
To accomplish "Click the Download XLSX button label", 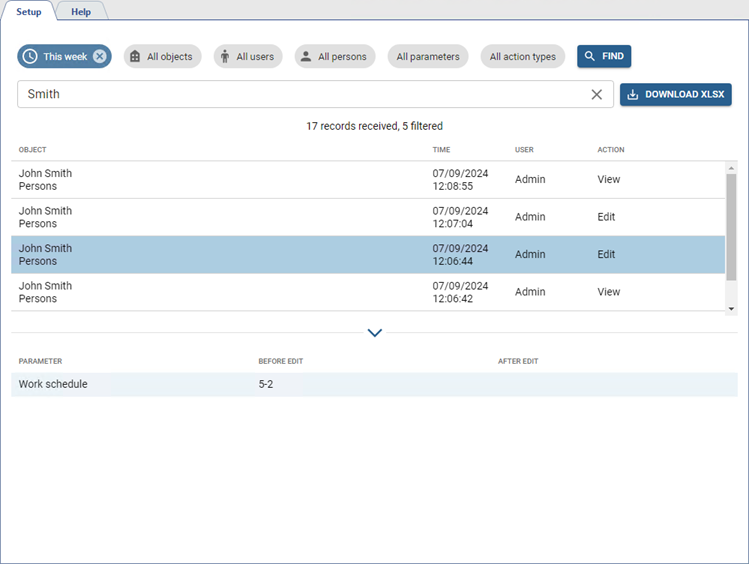I will point(685,95).
